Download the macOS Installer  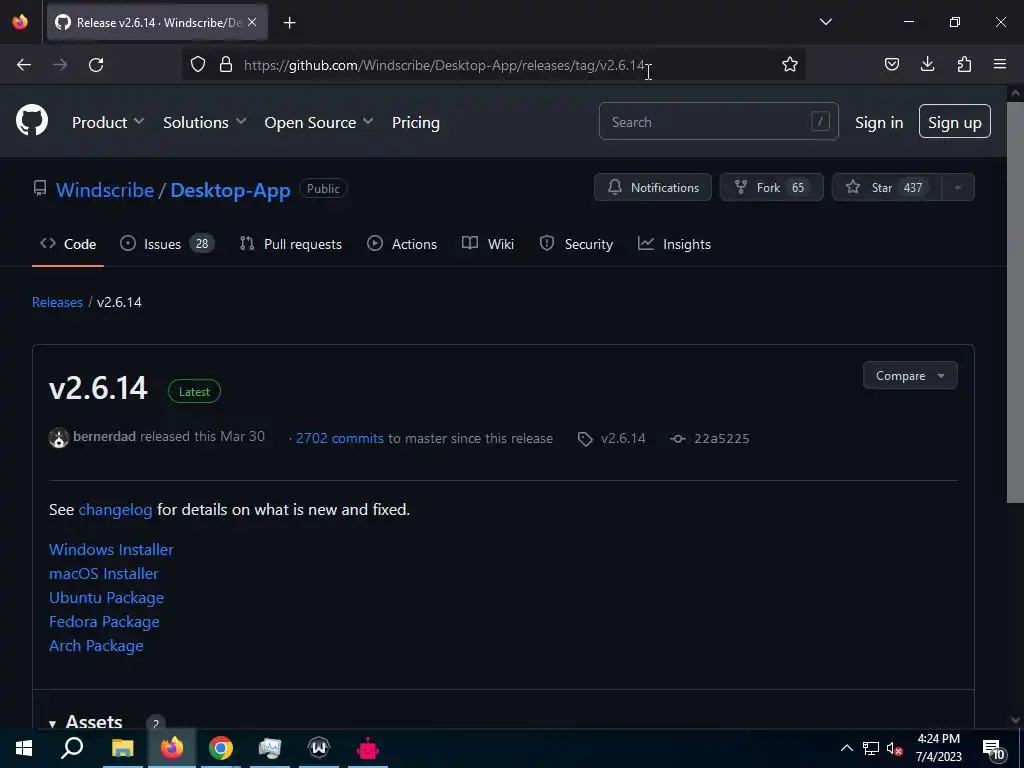coord(103,573)
